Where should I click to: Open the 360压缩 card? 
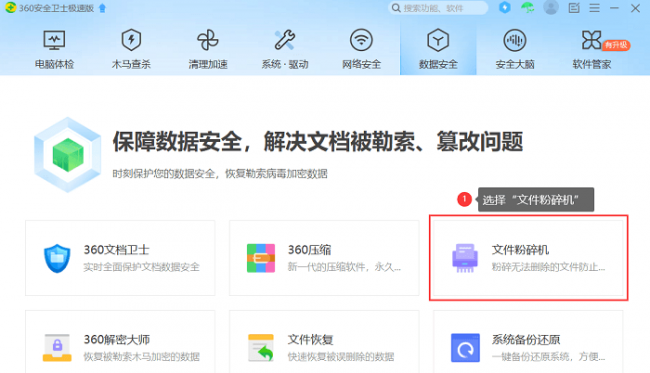pos(324,258)
